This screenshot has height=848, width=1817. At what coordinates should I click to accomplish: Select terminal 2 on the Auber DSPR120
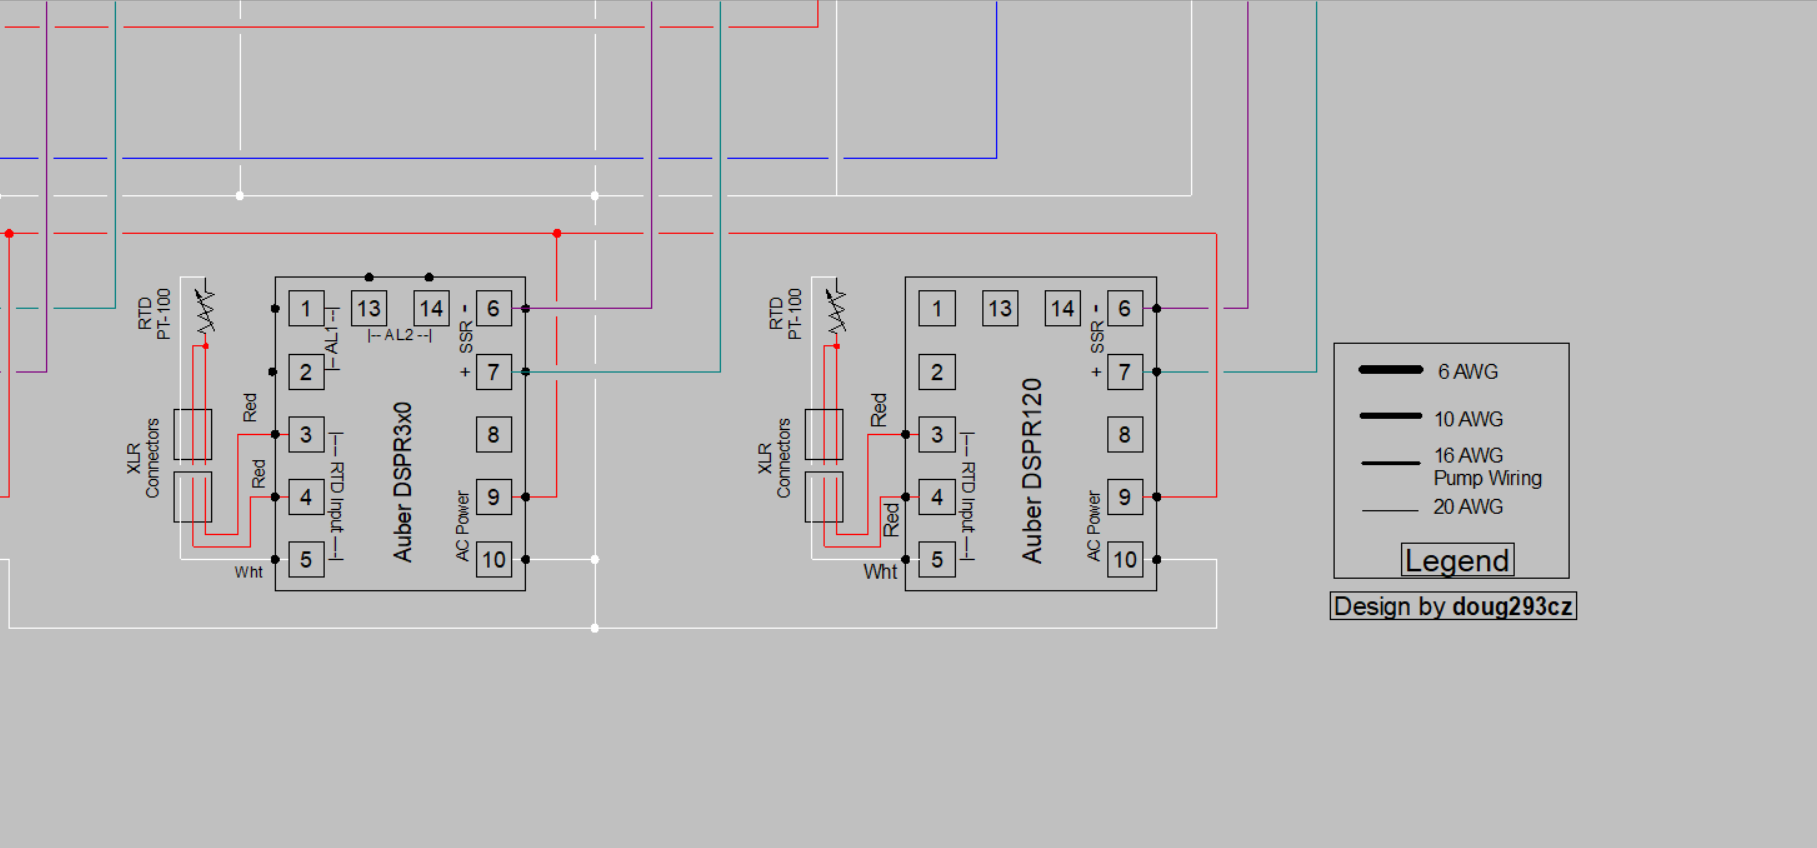click(937, 372)
